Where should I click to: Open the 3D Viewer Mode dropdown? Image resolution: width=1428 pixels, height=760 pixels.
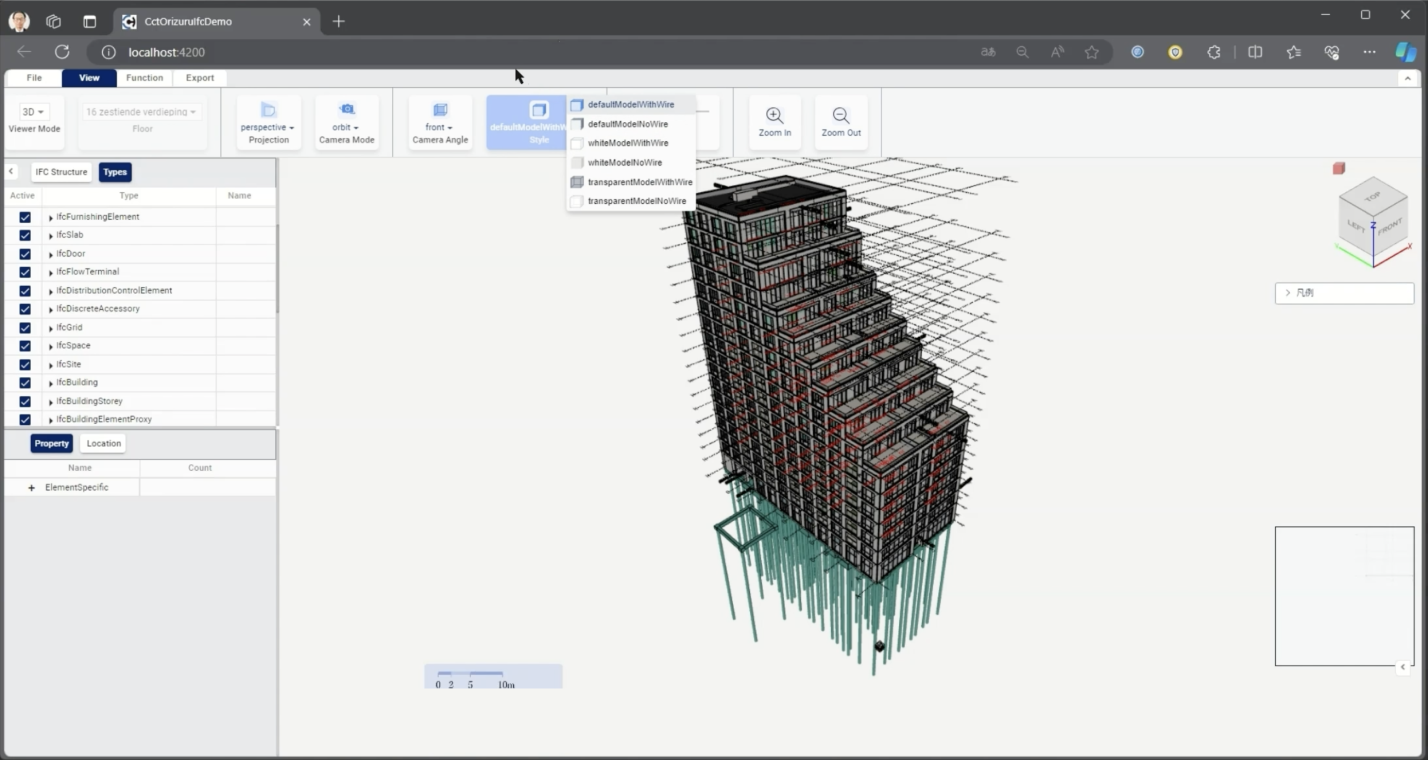(34, 112)
